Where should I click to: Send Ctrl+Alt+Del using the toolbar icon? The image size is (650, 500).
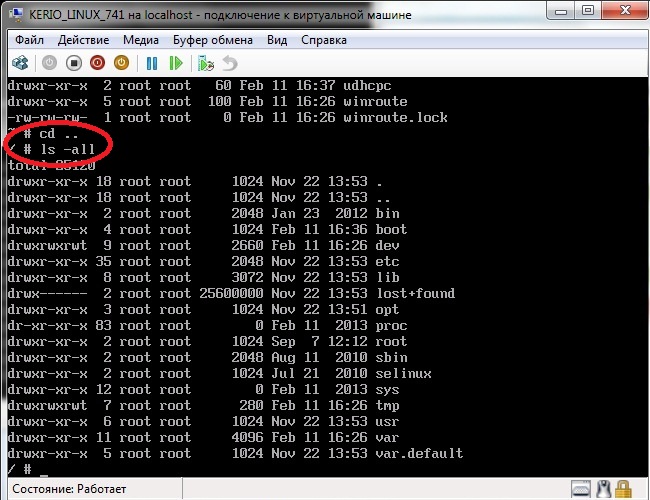(19, 62)
